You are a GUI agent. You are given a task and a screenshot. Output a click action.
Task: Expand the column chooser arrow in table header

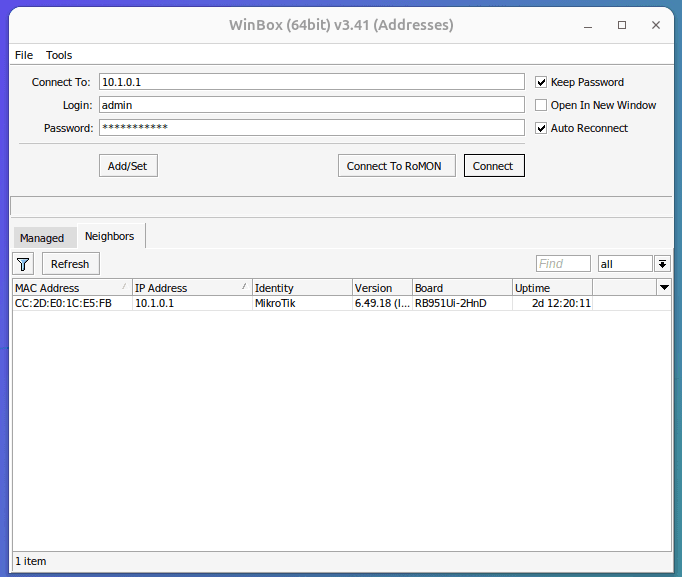tap(664, 288)
